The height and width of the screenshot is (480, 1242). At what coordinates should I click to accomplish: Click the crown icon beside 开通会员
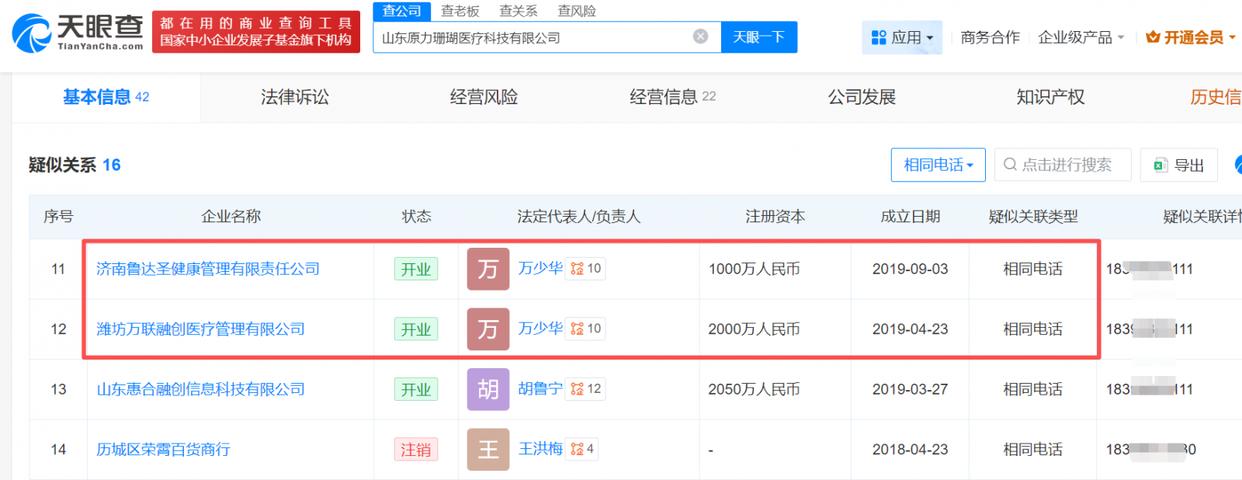pos(1153,37)
